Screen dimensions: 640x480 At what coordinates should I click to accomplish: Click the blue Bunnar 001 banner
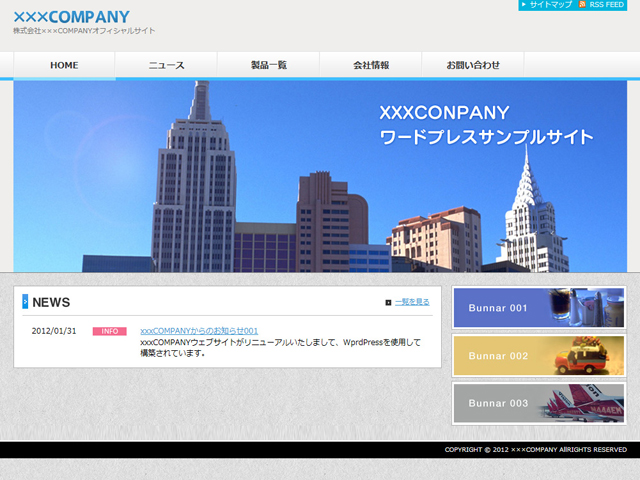coord(539,308)
